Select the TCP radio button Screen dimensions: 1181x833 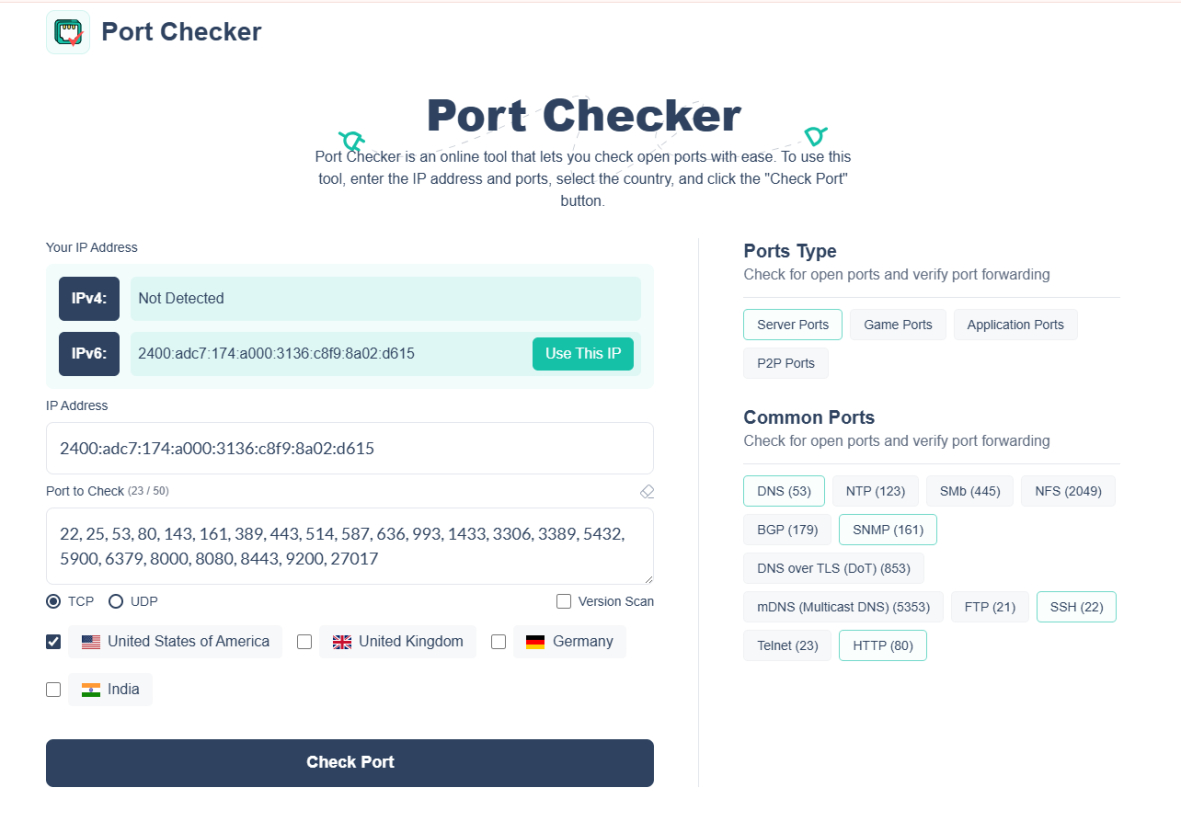53,602
